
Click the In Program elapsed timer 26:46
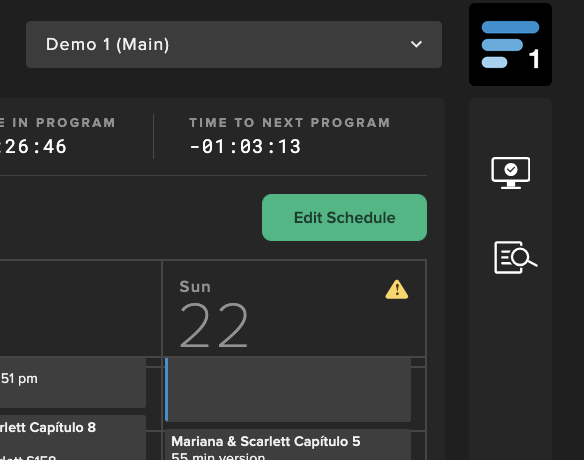tap(34, 146)
